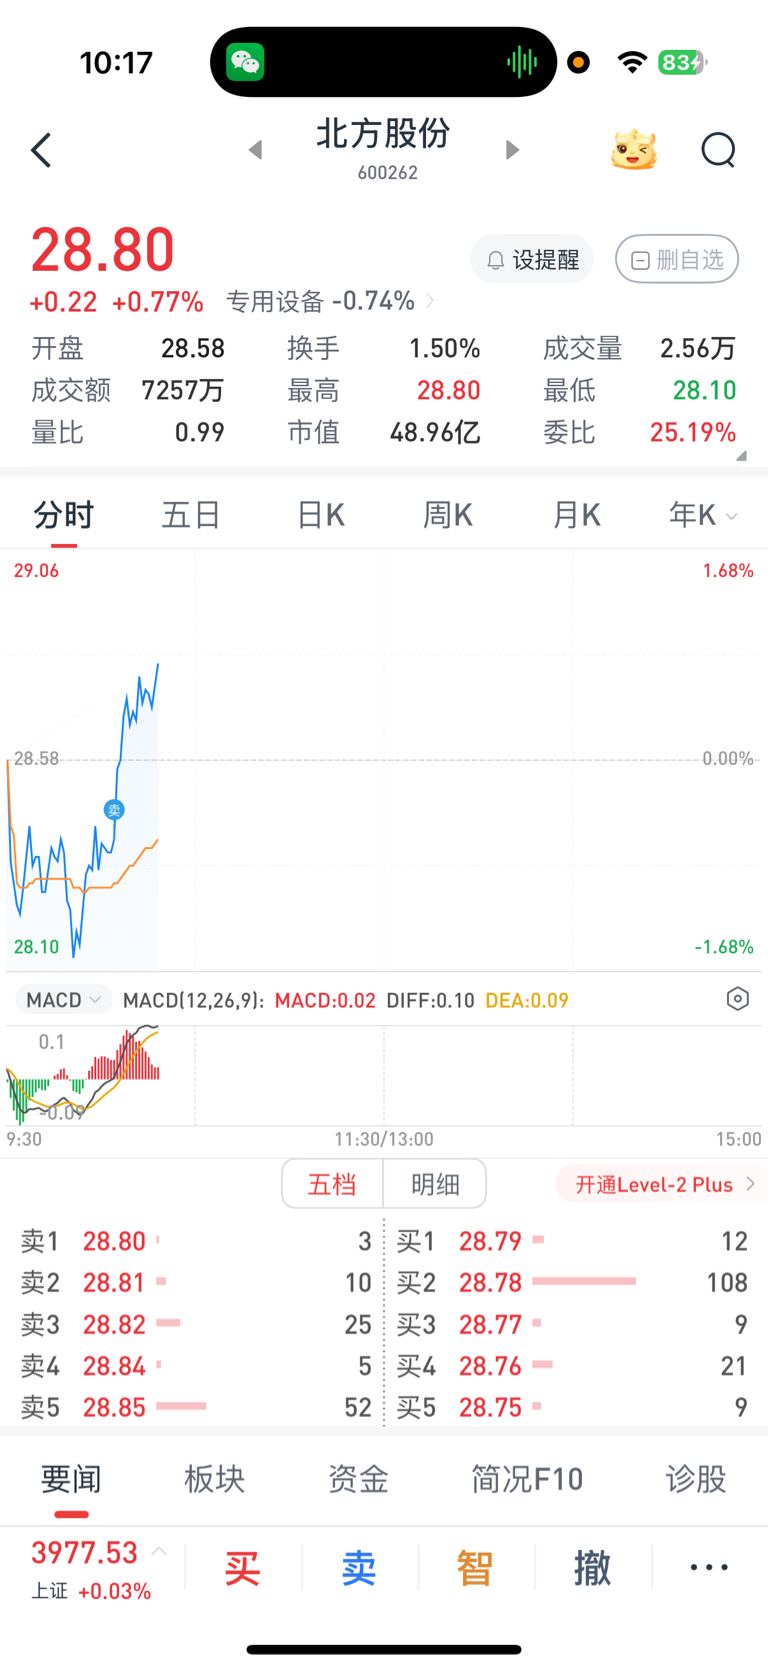Open the search magnifier icon

tap(718, 151)
